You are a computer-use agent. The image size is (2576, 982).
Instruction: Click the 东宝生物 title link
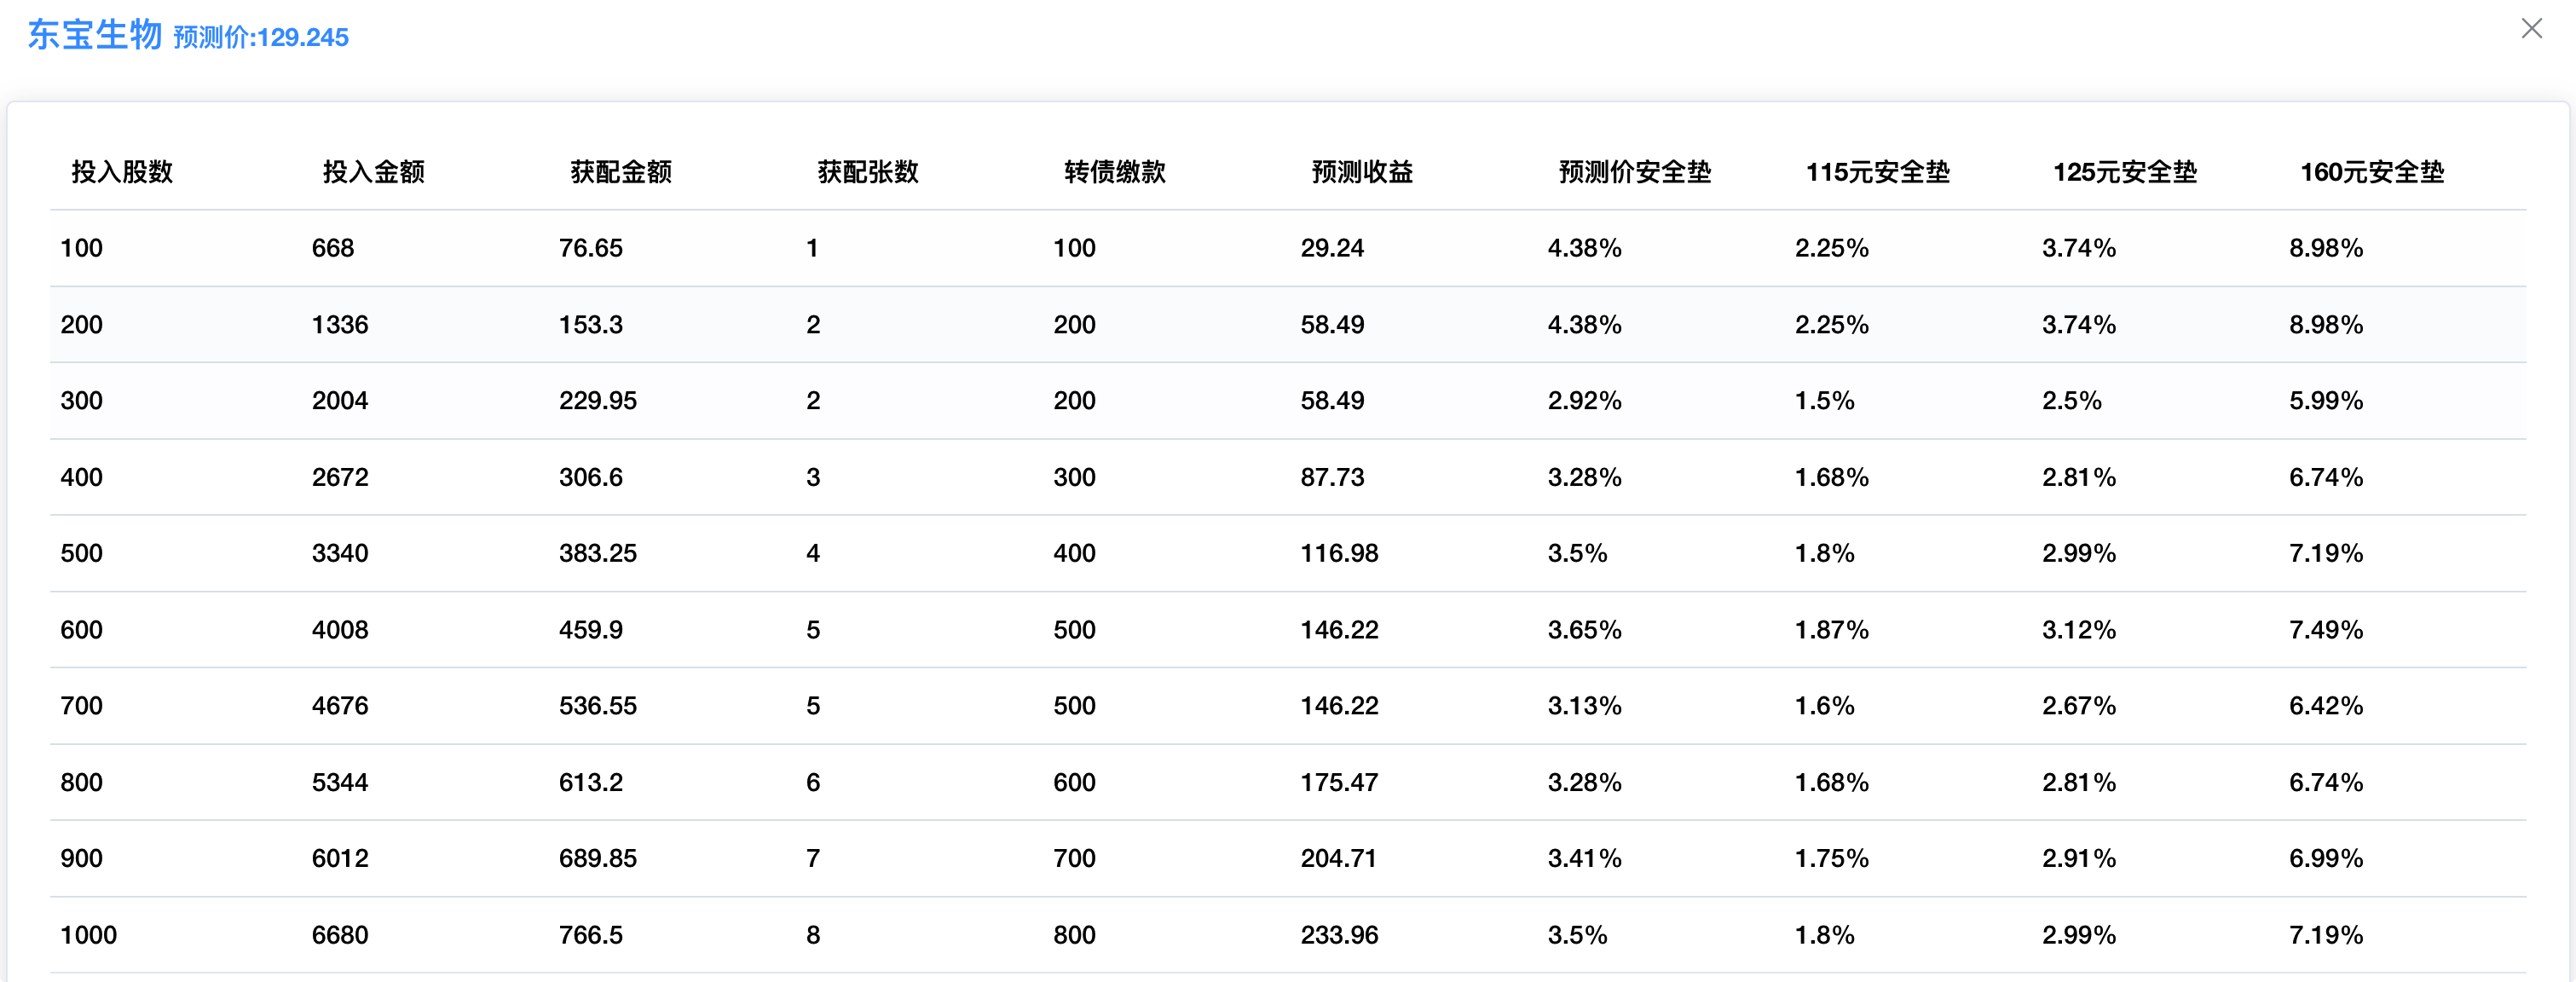(x=95, y=35)
